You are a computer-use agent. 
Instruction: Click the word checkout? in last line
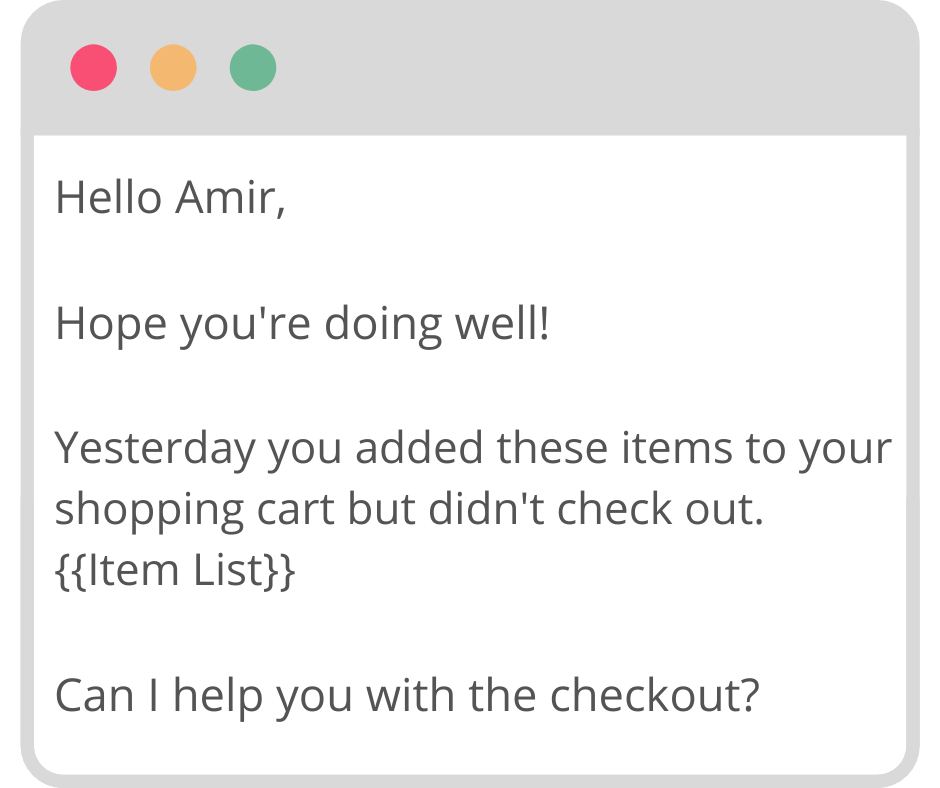[x=655, y=696]
